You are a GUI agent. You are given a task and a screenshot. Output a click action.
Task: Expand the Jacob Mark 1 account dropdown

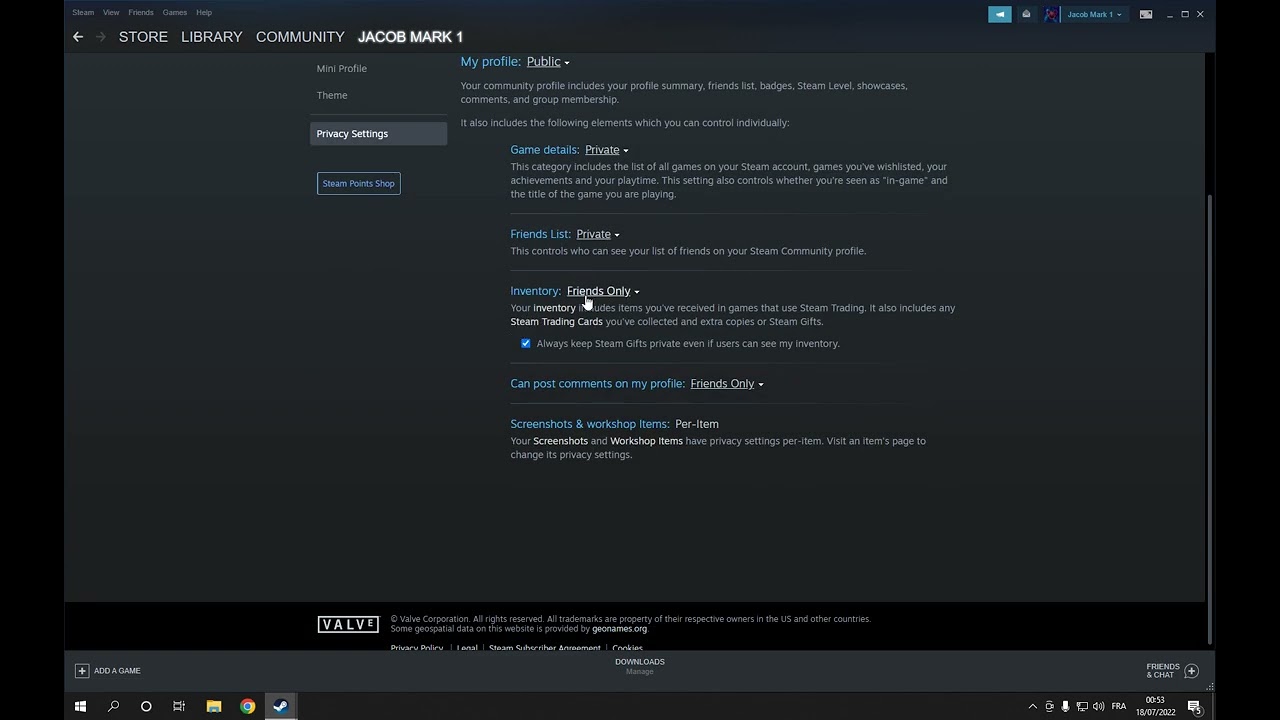[1094, 14]
